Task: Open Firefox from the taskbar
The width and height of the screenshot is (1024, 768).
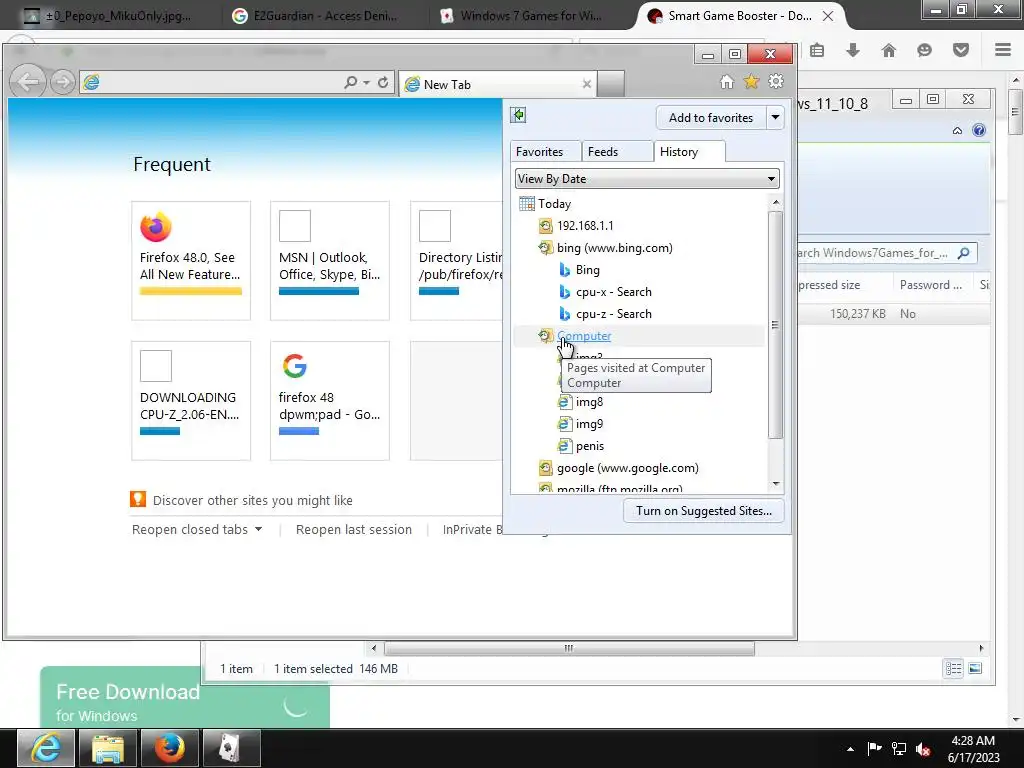Action: point(170,748)
